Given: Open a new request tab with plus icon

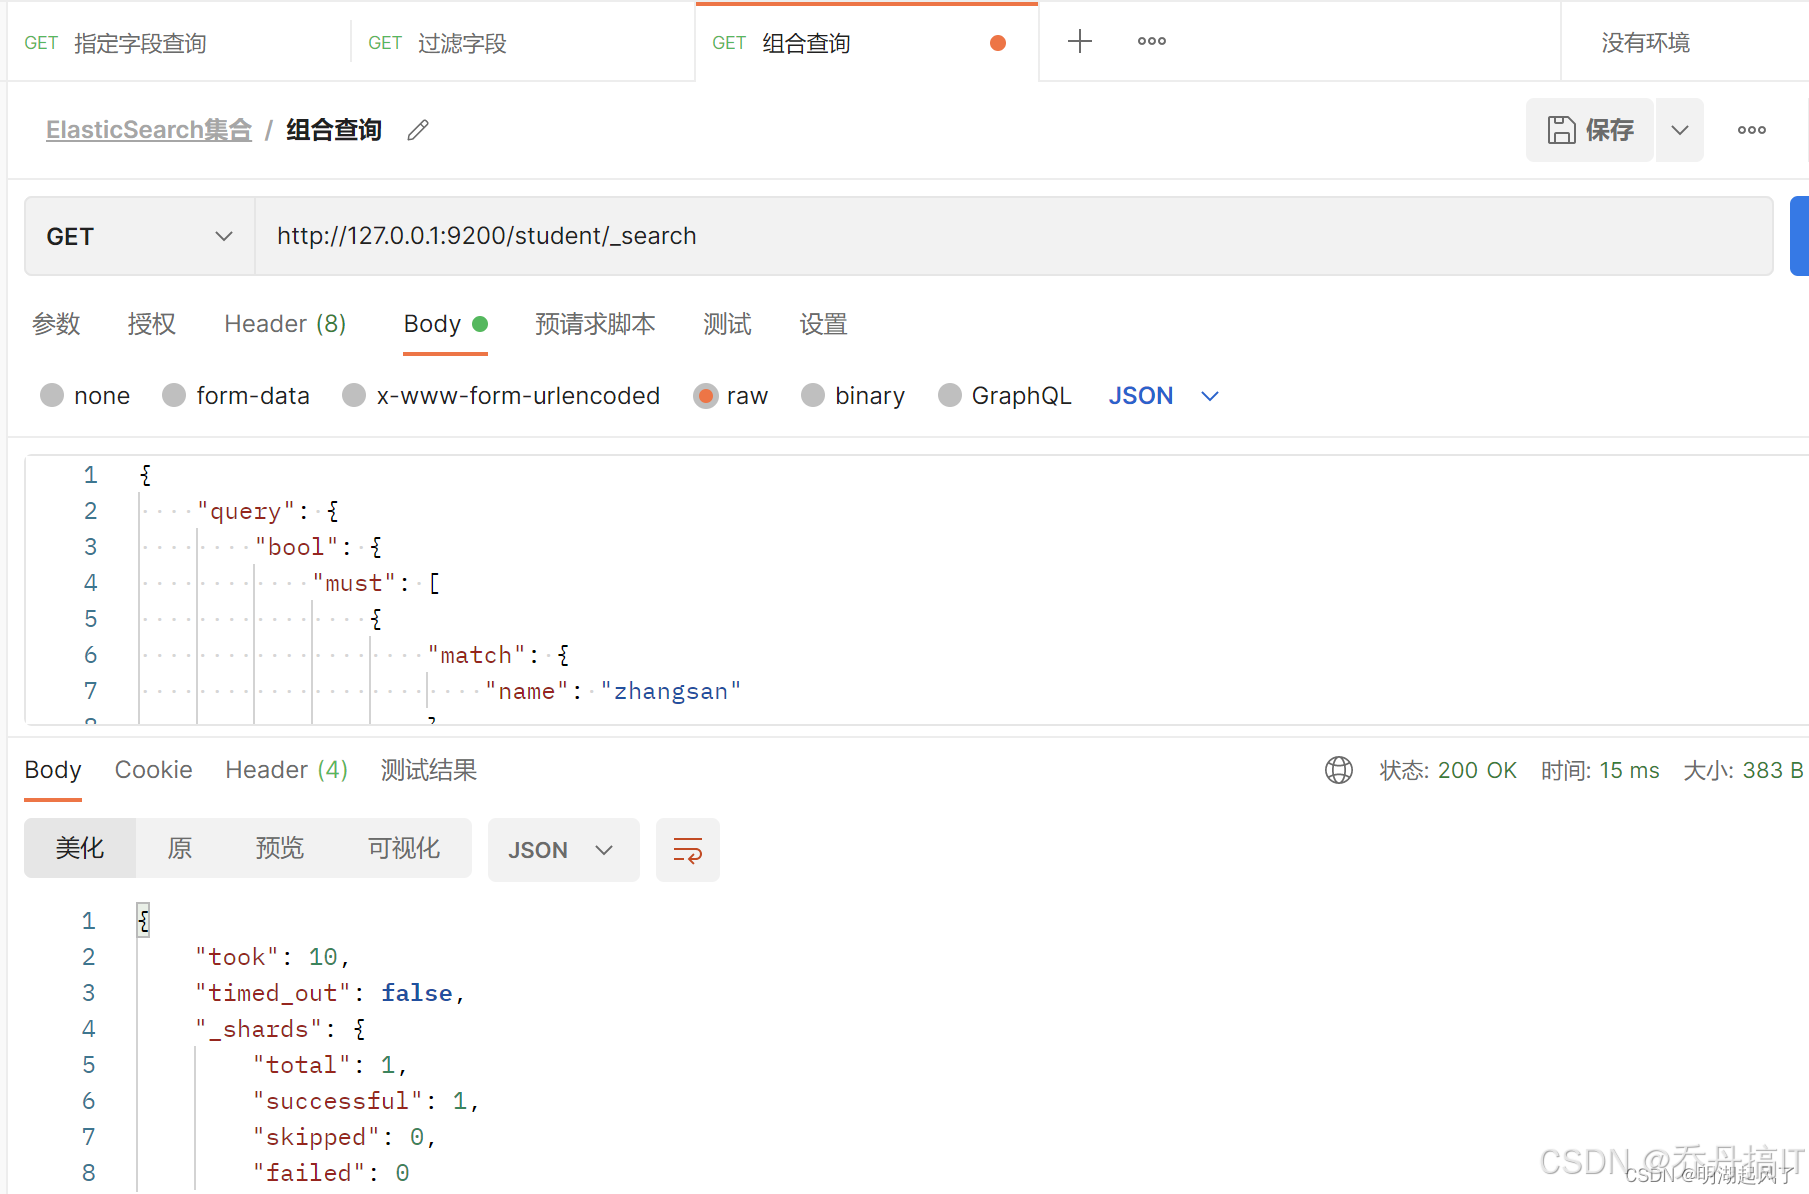Looking at the screenshot, I should point(1080,41).
